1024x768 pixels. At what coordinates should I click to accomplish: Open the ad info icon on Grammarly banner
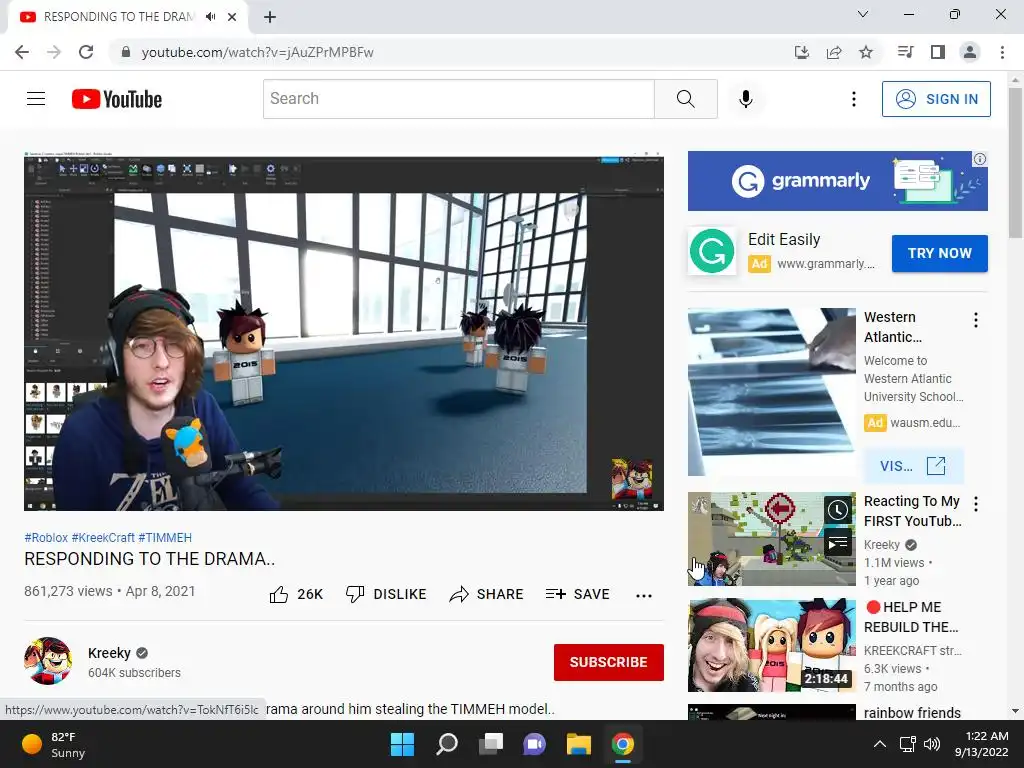(x=980, y=159)
